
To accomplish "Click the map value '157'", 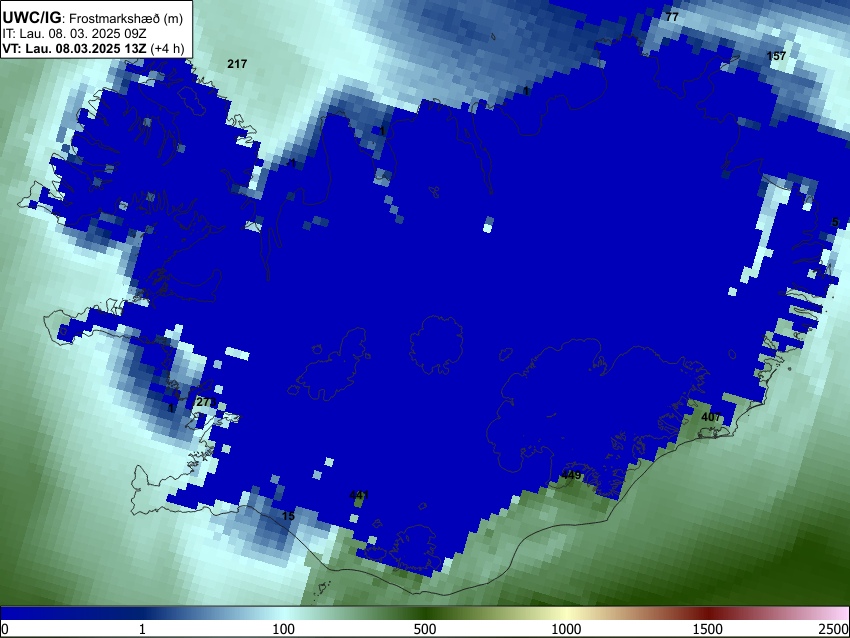I will [776, 56].
